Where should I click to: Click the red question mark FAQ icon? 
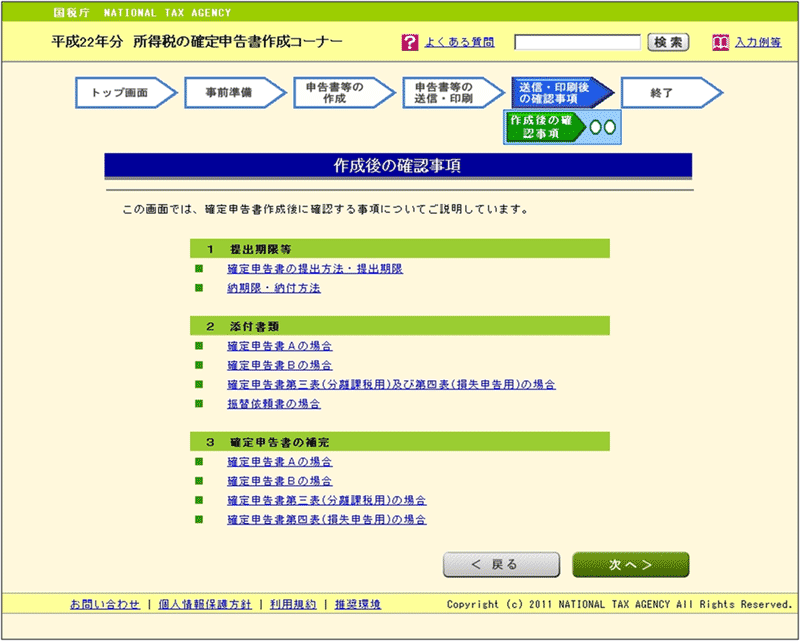pyautogui.click(x=409, y=43)
